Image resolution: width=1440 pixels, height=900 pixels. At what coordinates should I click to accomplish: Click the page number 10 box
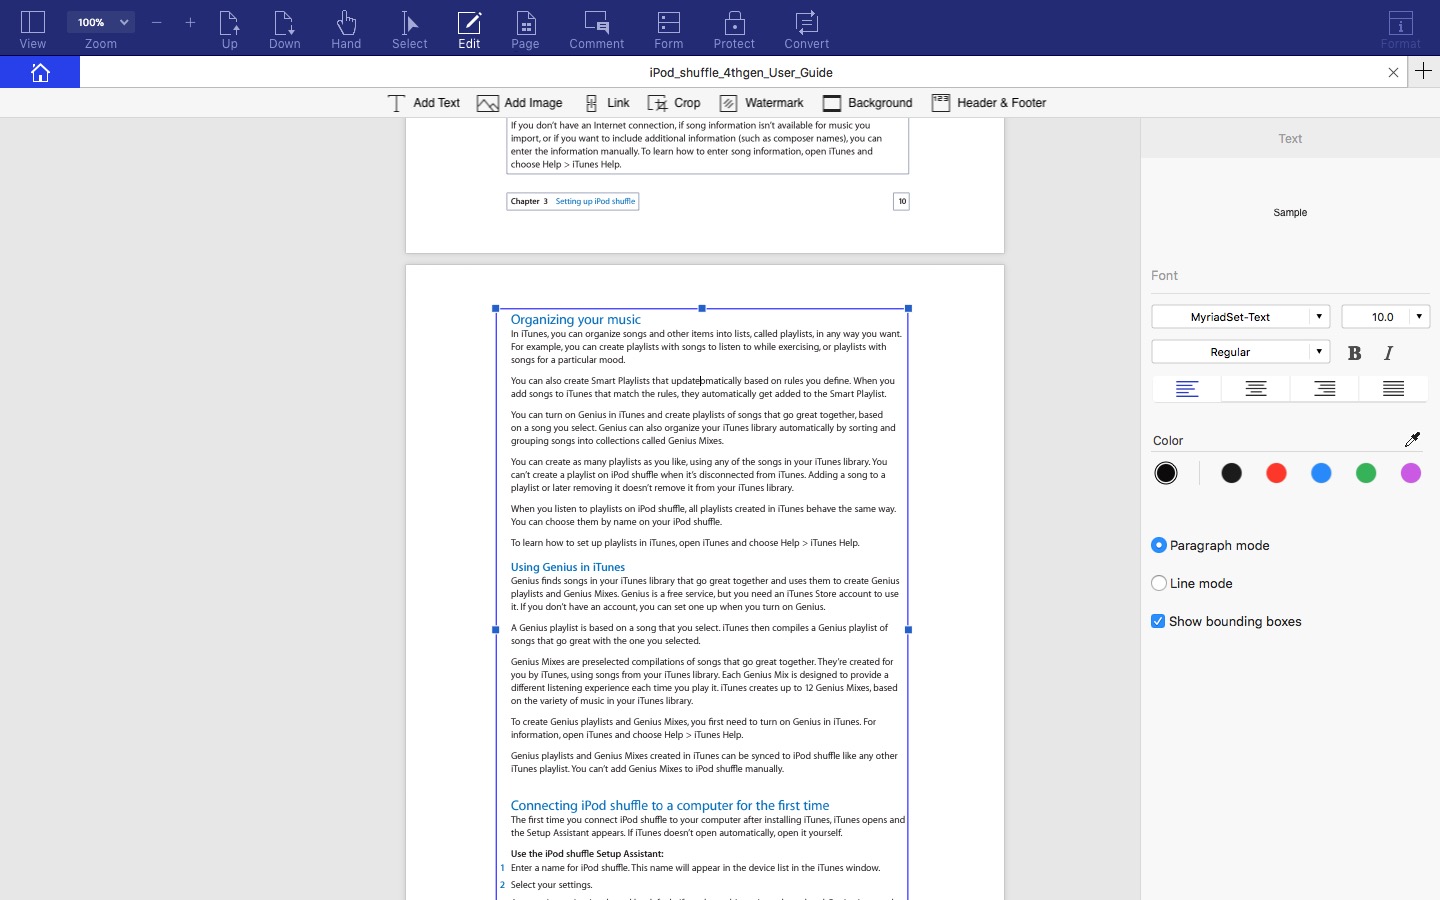tap(901, 201)
